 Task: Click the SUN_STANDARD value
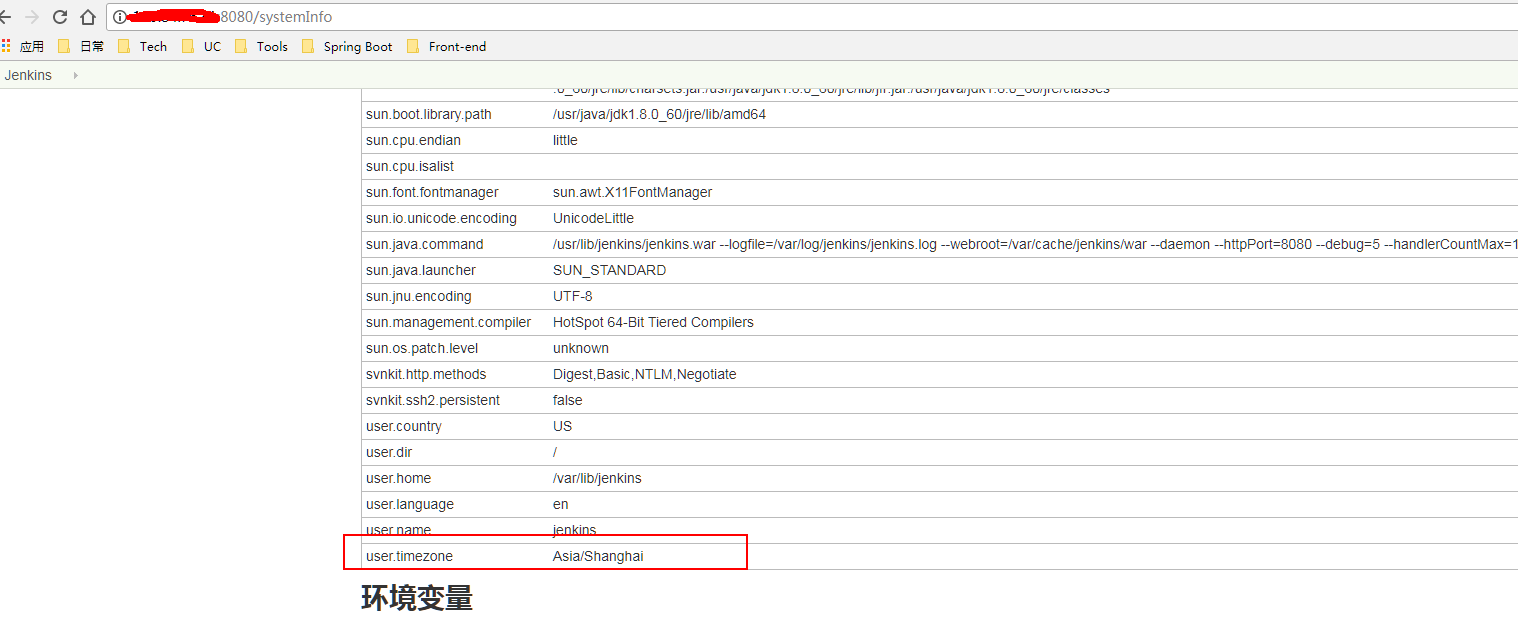click(609, 270)
